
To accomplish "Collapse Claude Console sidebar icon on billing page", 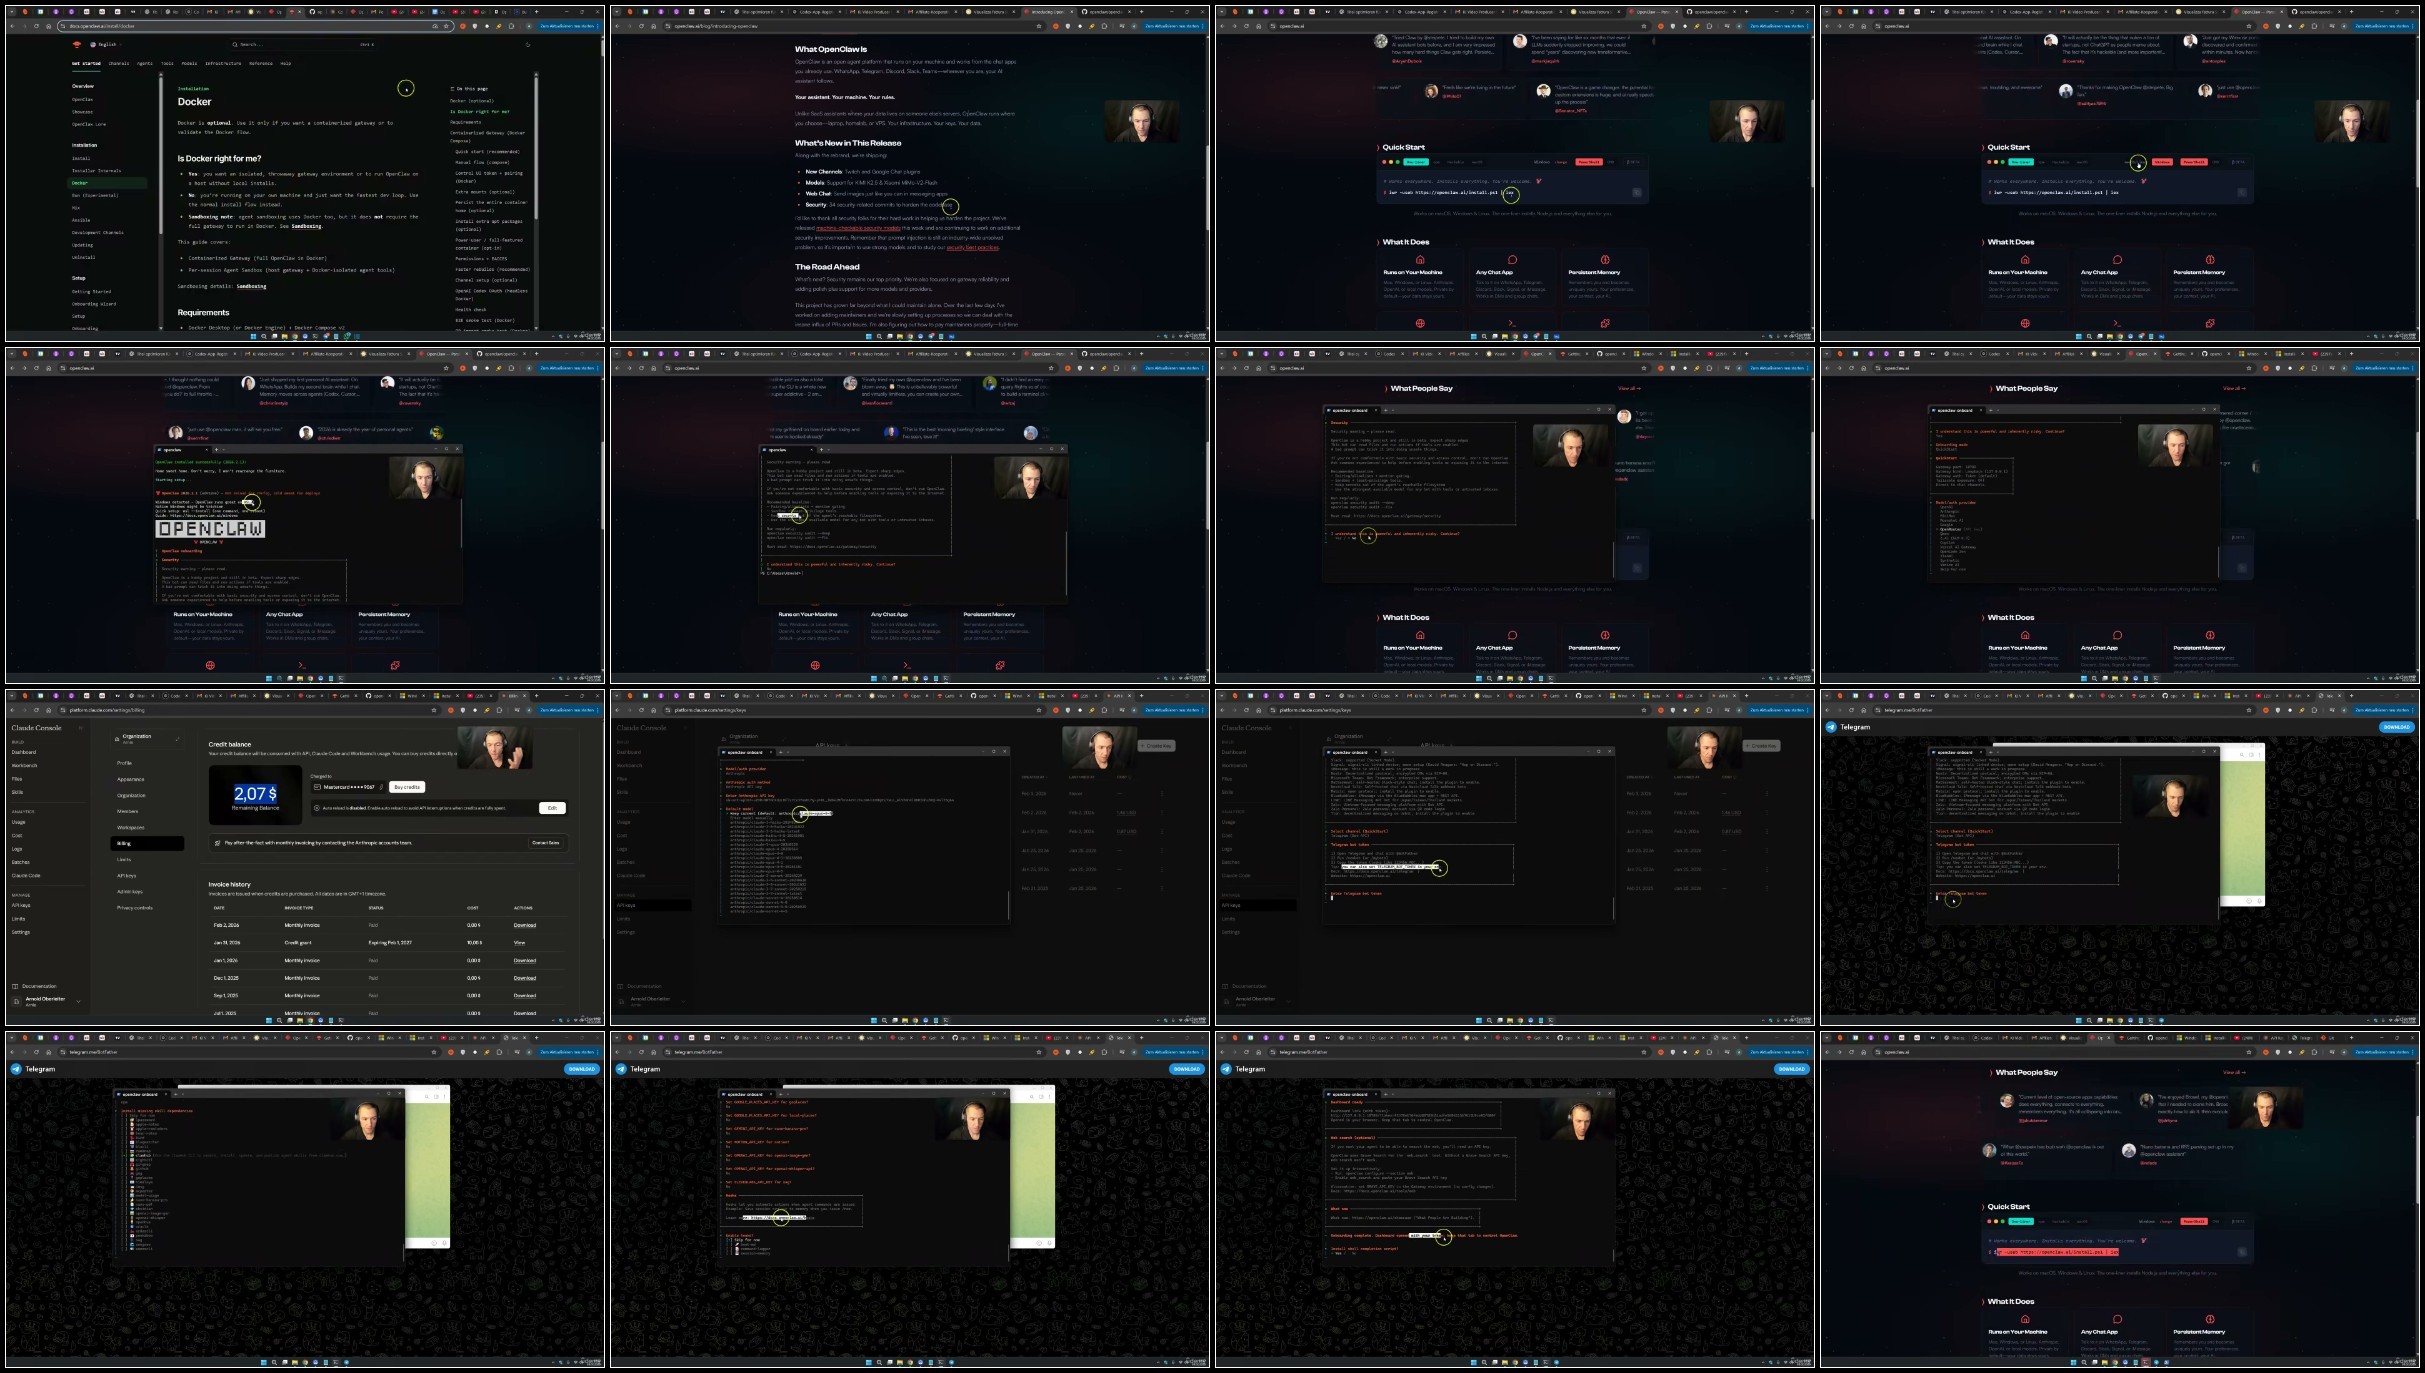I will (x=80, y=728).
